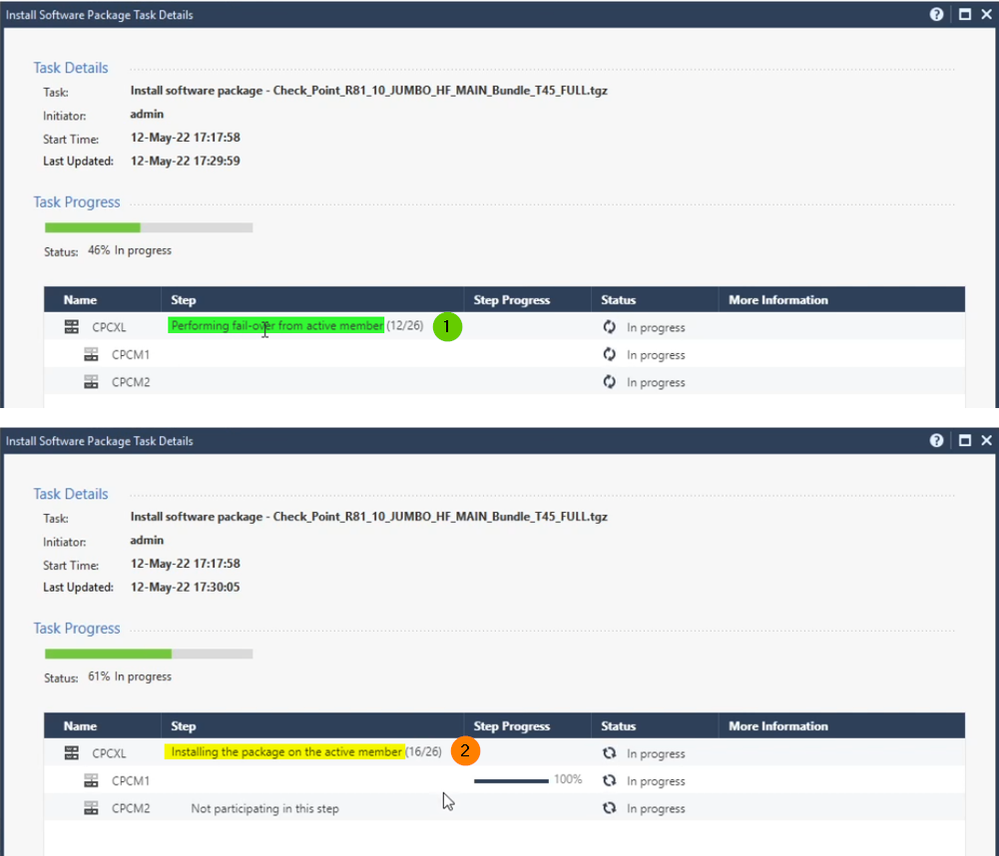The width and height of the screenshot is (999, 856).
Task: Click CPCM1 100% step progress bar
Action: coord(511,781)
